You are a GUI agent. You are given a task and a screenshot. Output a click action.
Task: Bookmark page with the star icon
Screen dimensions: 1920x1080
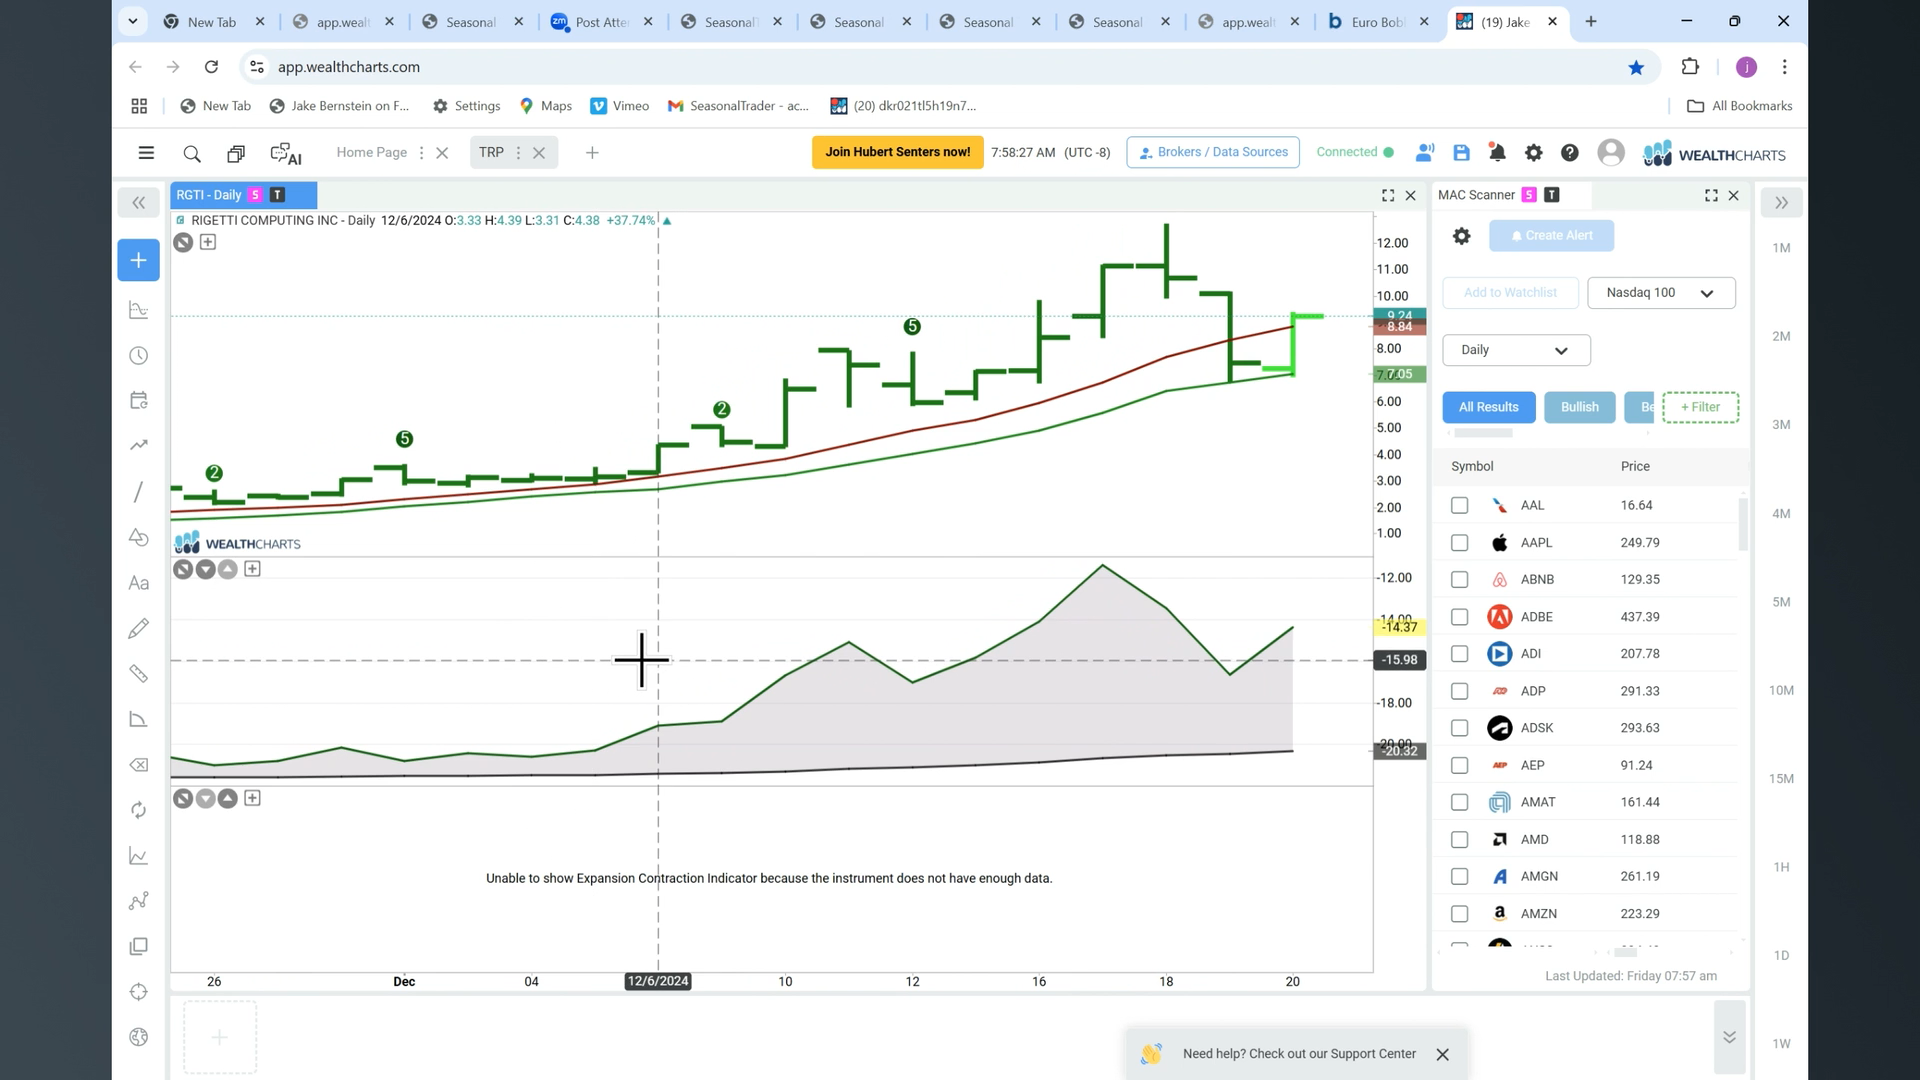[1636, 67]
